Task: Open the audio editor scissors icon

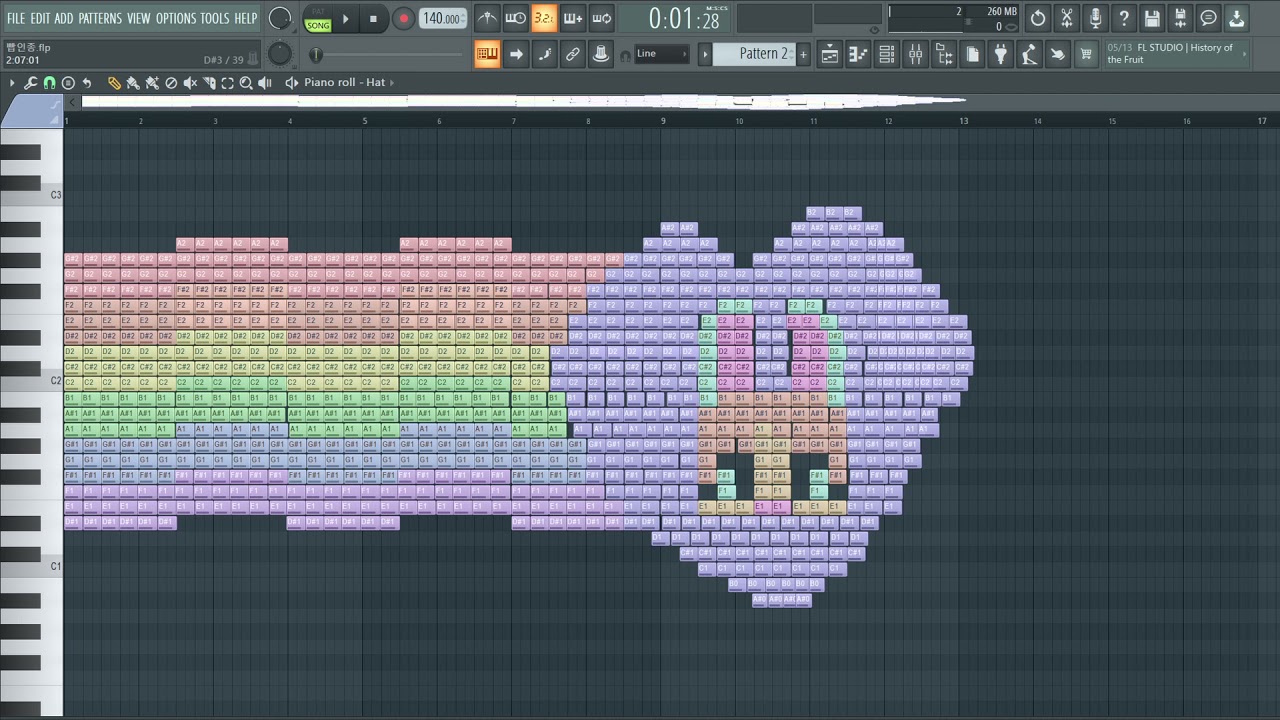Action: (x=1067, y=18)
